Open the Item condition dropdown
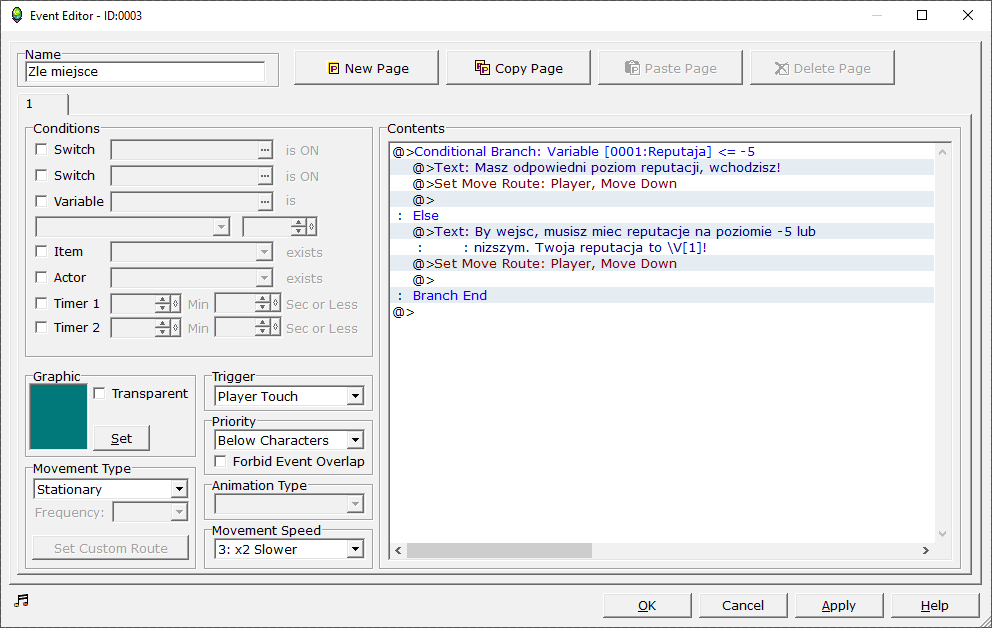Viewport: 992px width, 628px height. (x=192, y=252)
